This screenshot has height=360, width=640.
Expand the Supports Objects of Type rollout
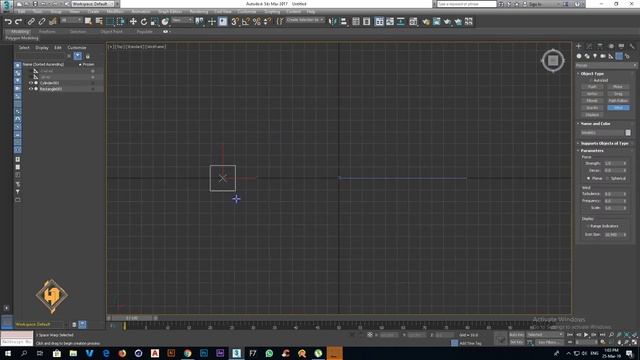(x=605, y=143)
